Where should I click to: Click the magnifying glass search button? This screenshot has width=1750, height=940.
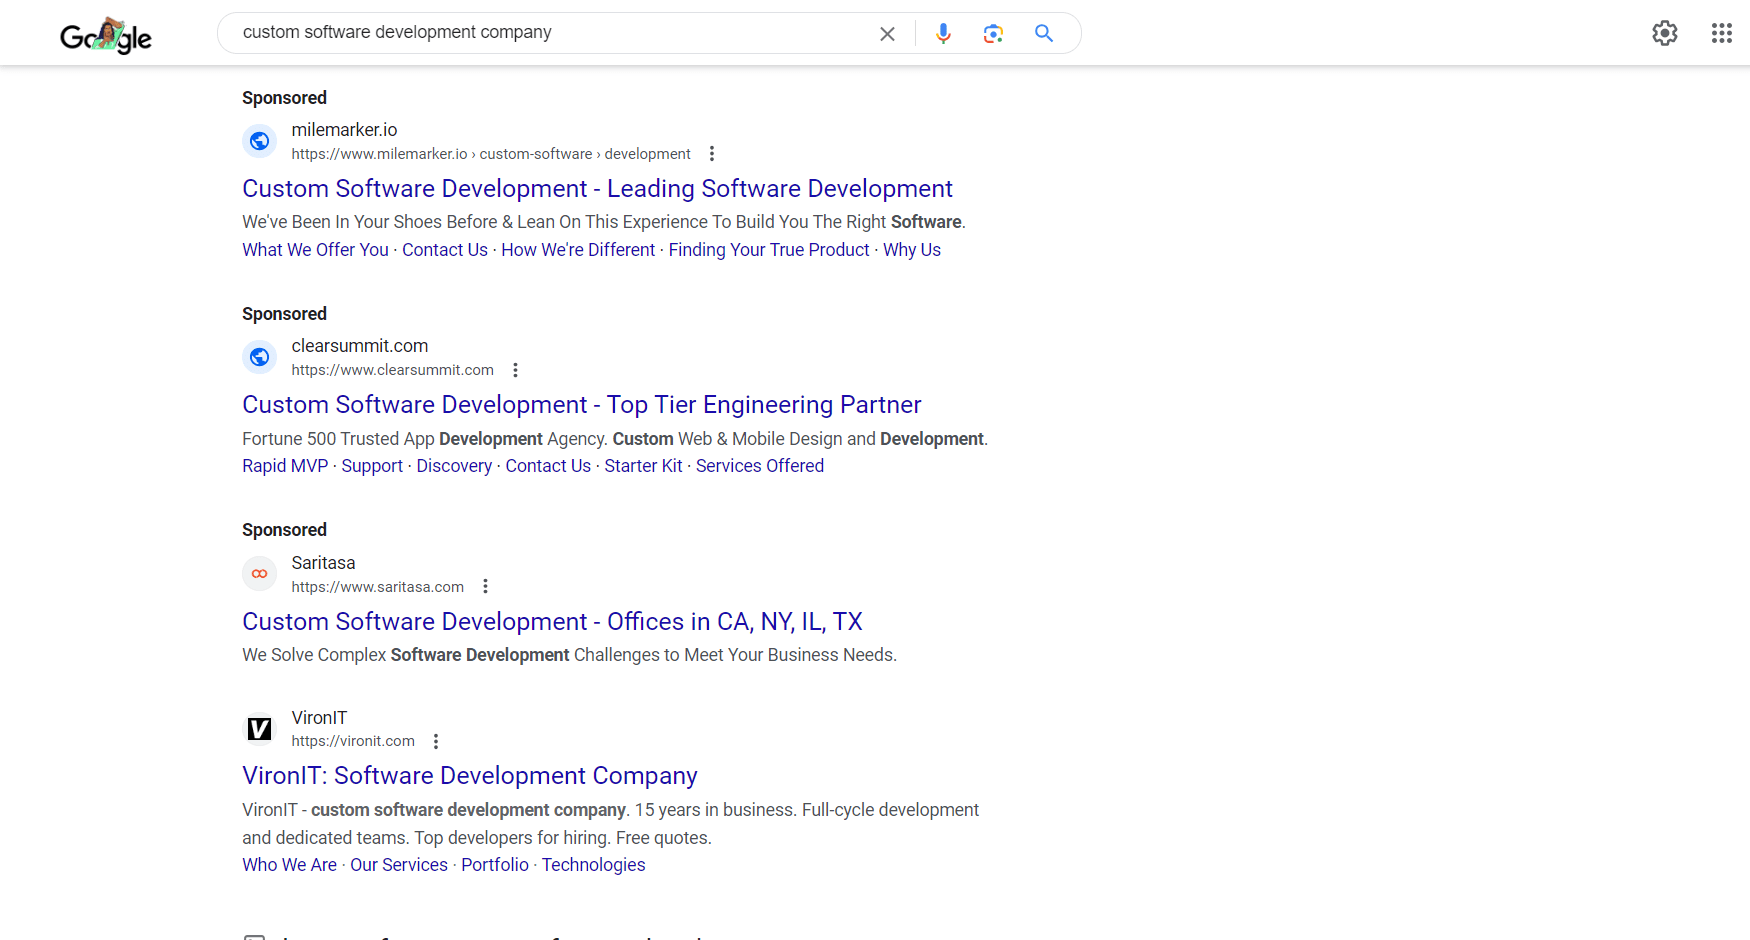coord(1044,33)
